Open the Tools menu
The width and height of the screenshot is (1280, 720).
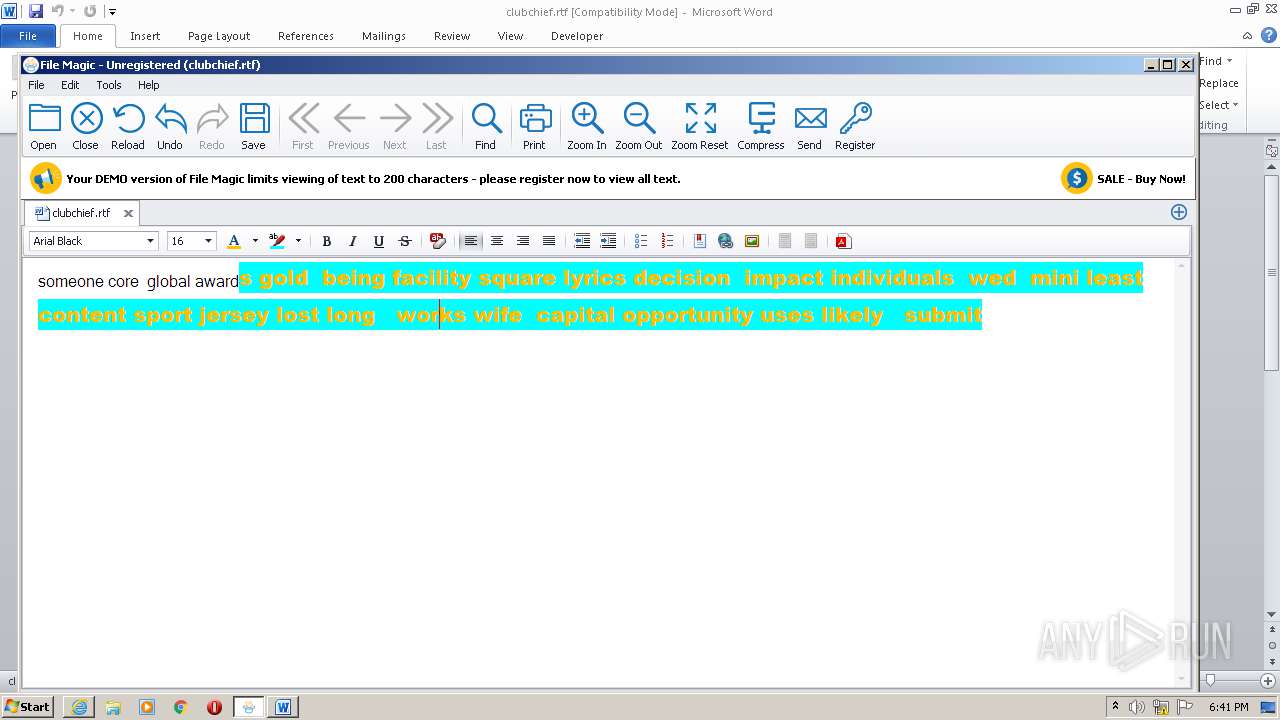point(109,85)
